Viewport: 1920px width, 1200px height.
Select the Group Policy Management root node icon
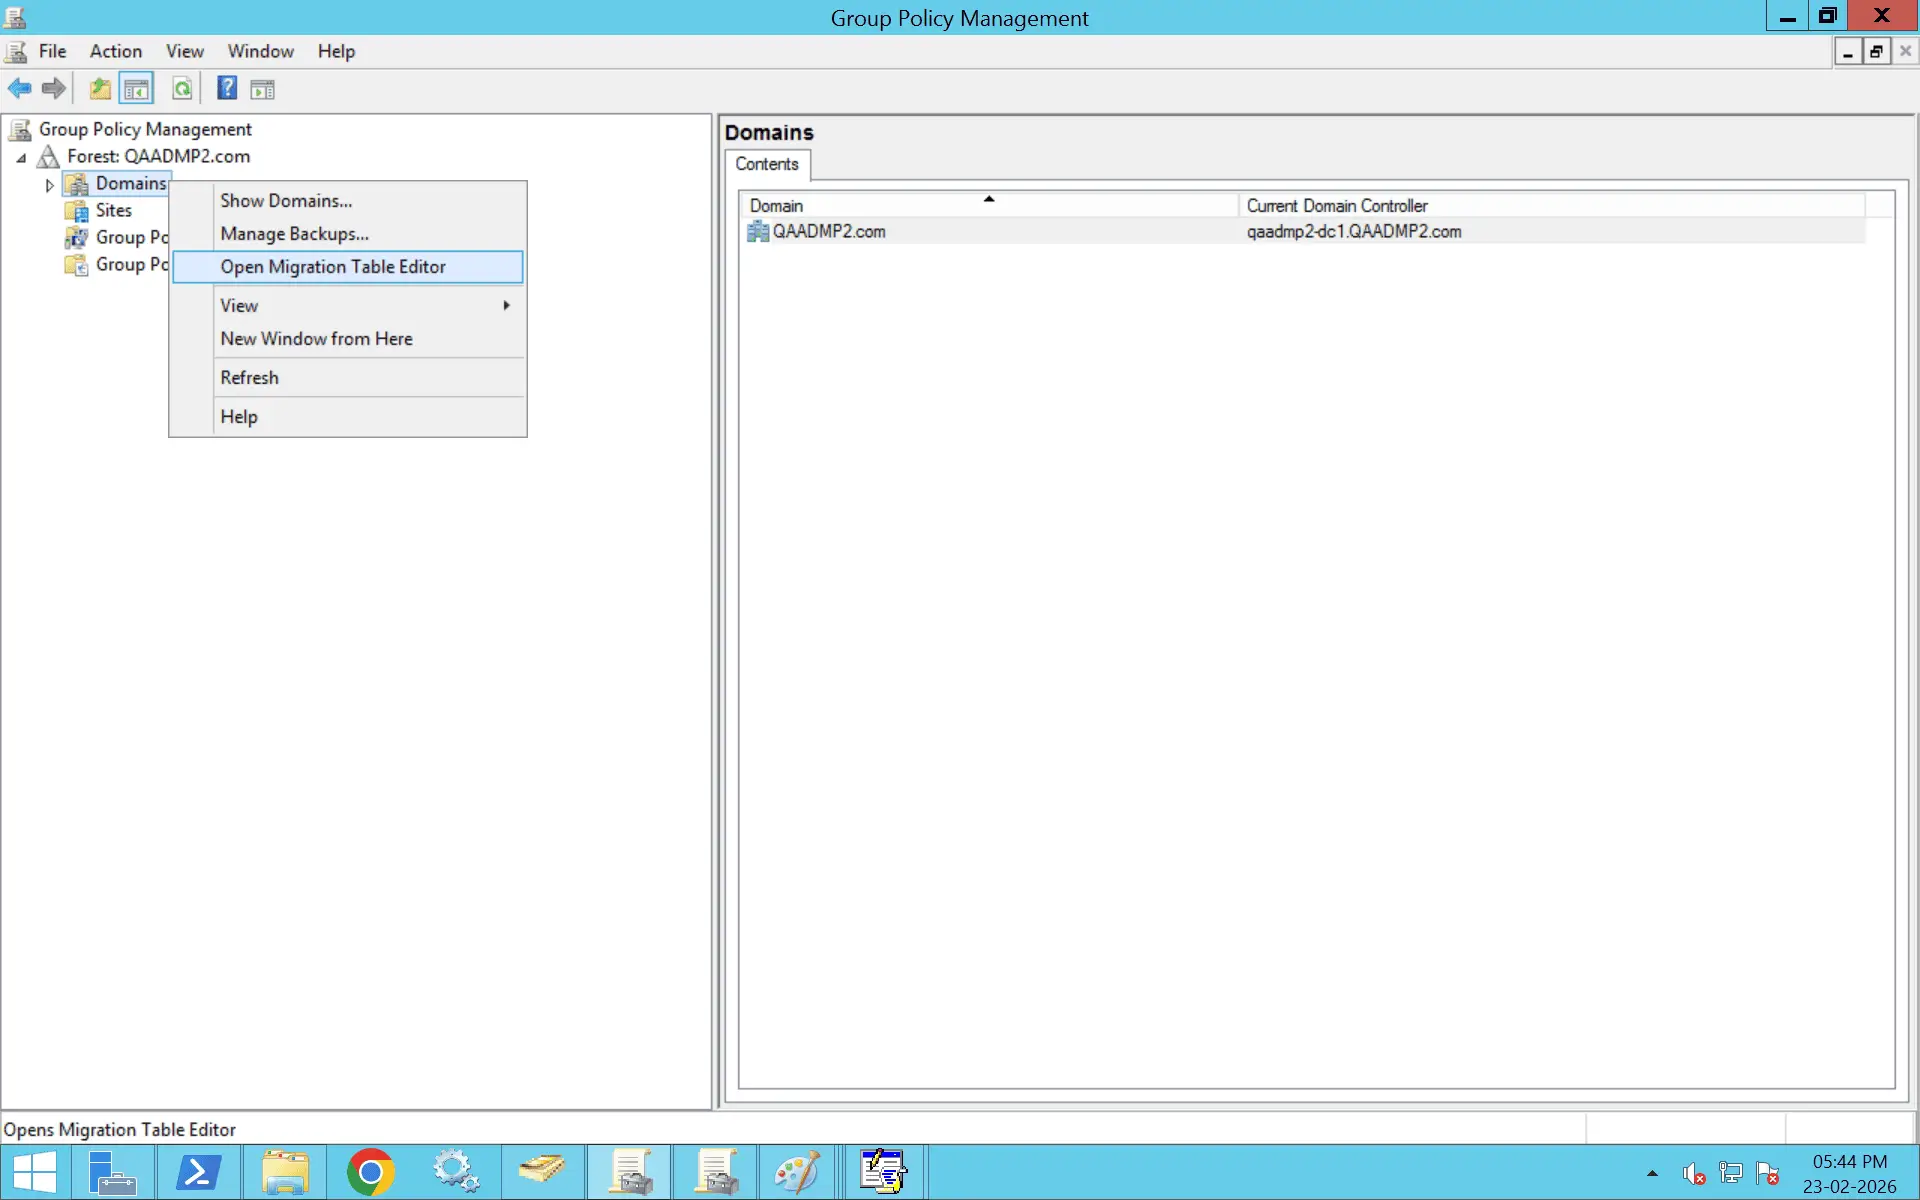click(x=20, y=129)
